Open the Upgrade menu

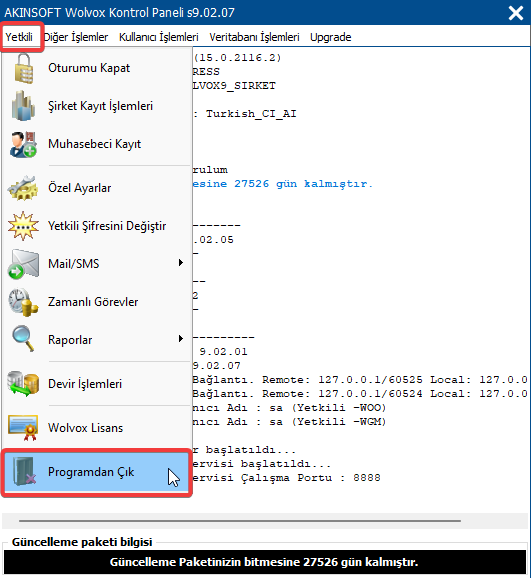[x=330, y=37]
